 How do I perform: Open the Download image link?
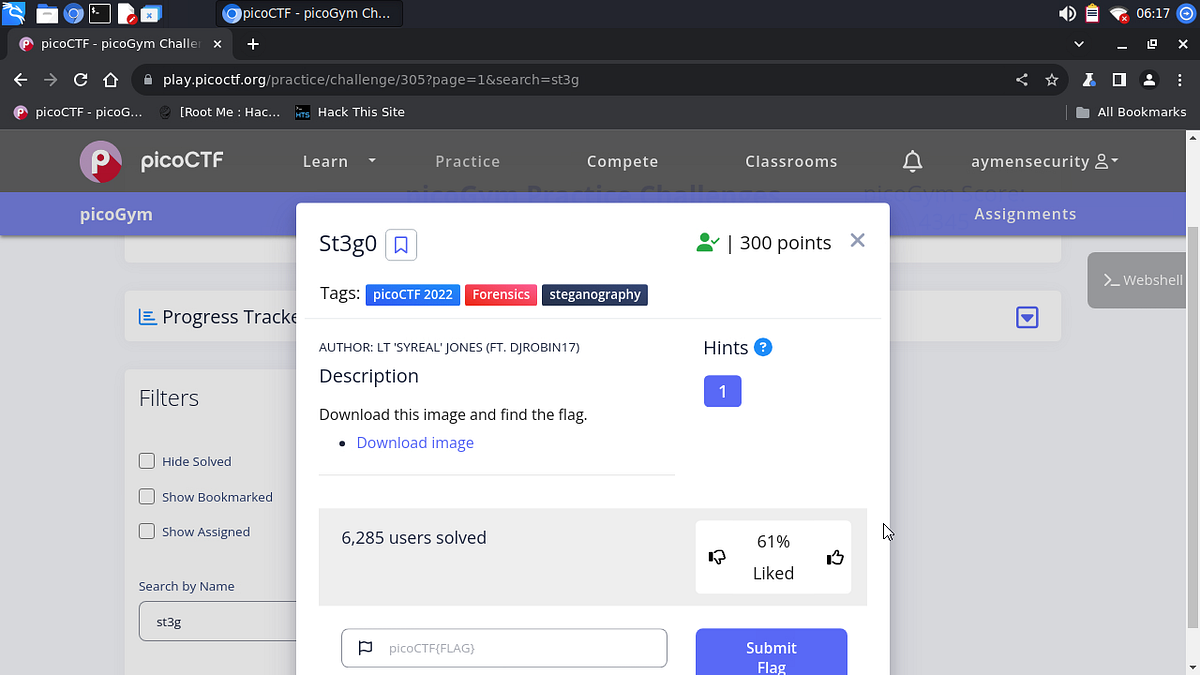coord(414,442)
